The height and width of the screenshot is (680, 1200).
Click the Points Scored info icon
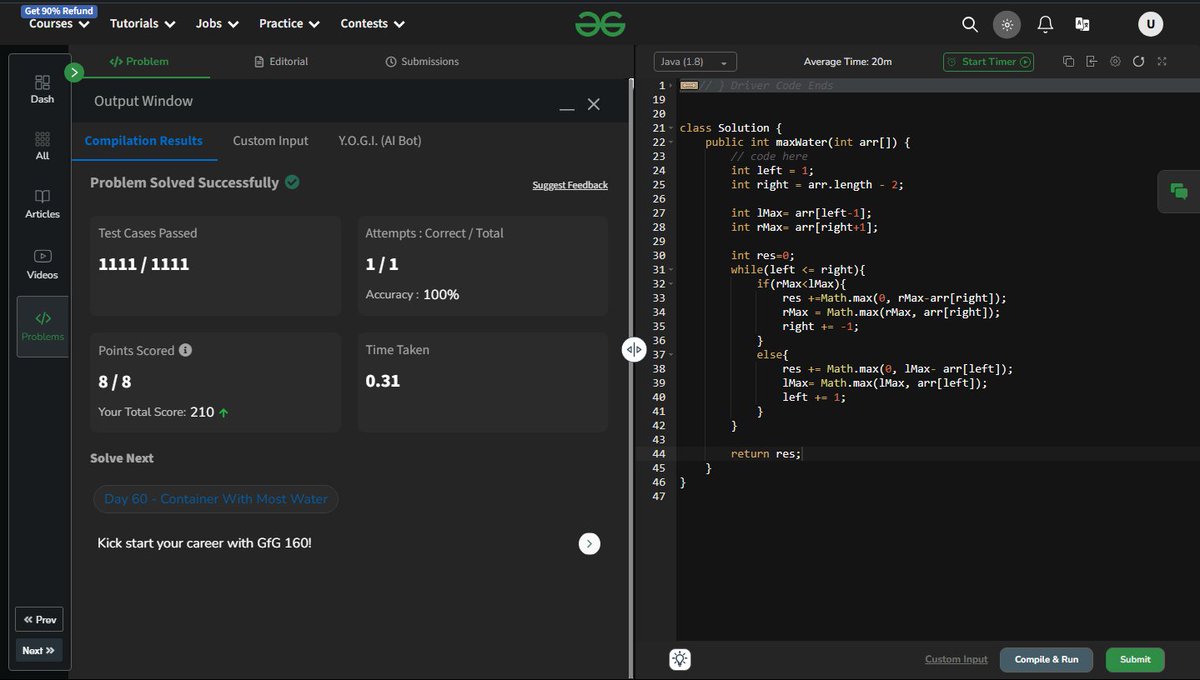click(185, 351)
